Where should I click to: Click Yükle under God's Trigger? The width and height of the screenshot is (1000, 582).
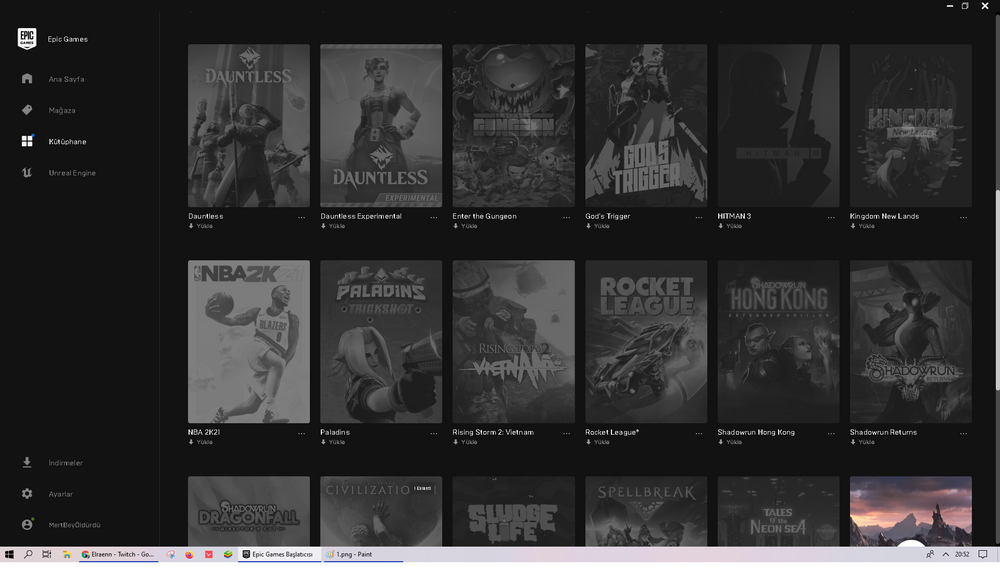[598, 226]
